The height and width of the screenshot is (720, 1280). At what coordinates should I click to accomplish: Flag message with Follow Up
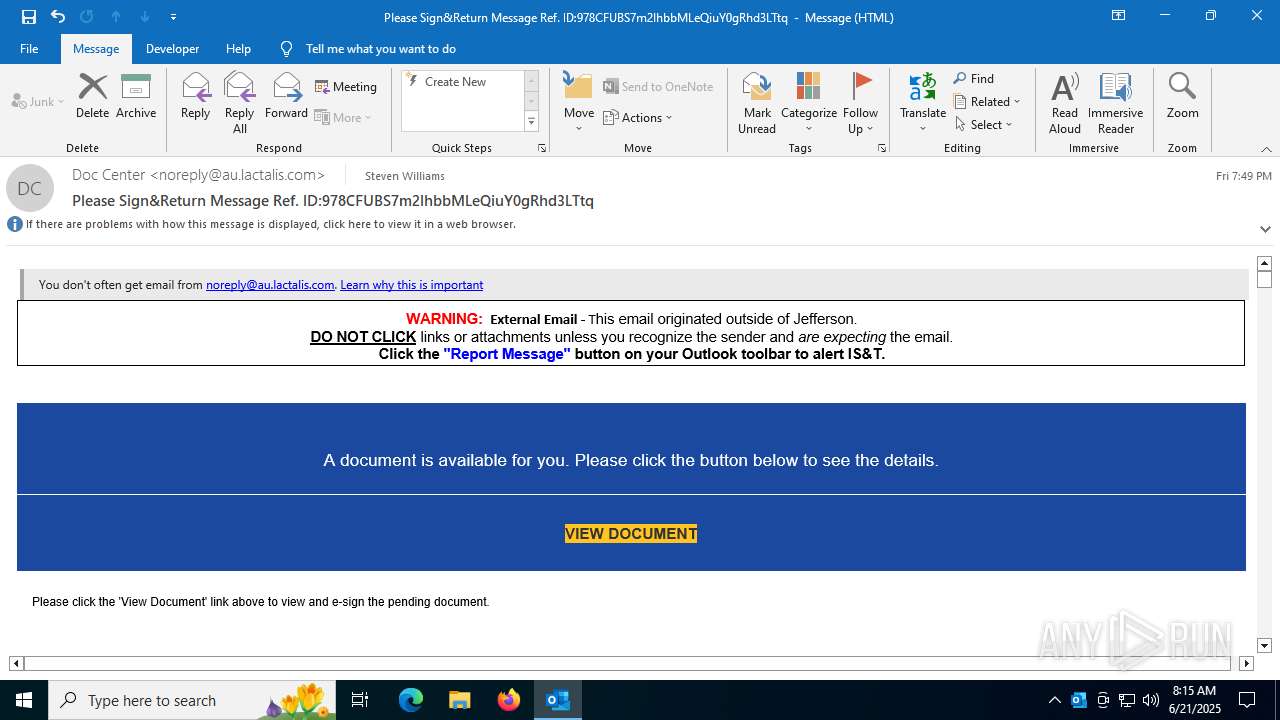coord(860,103)
